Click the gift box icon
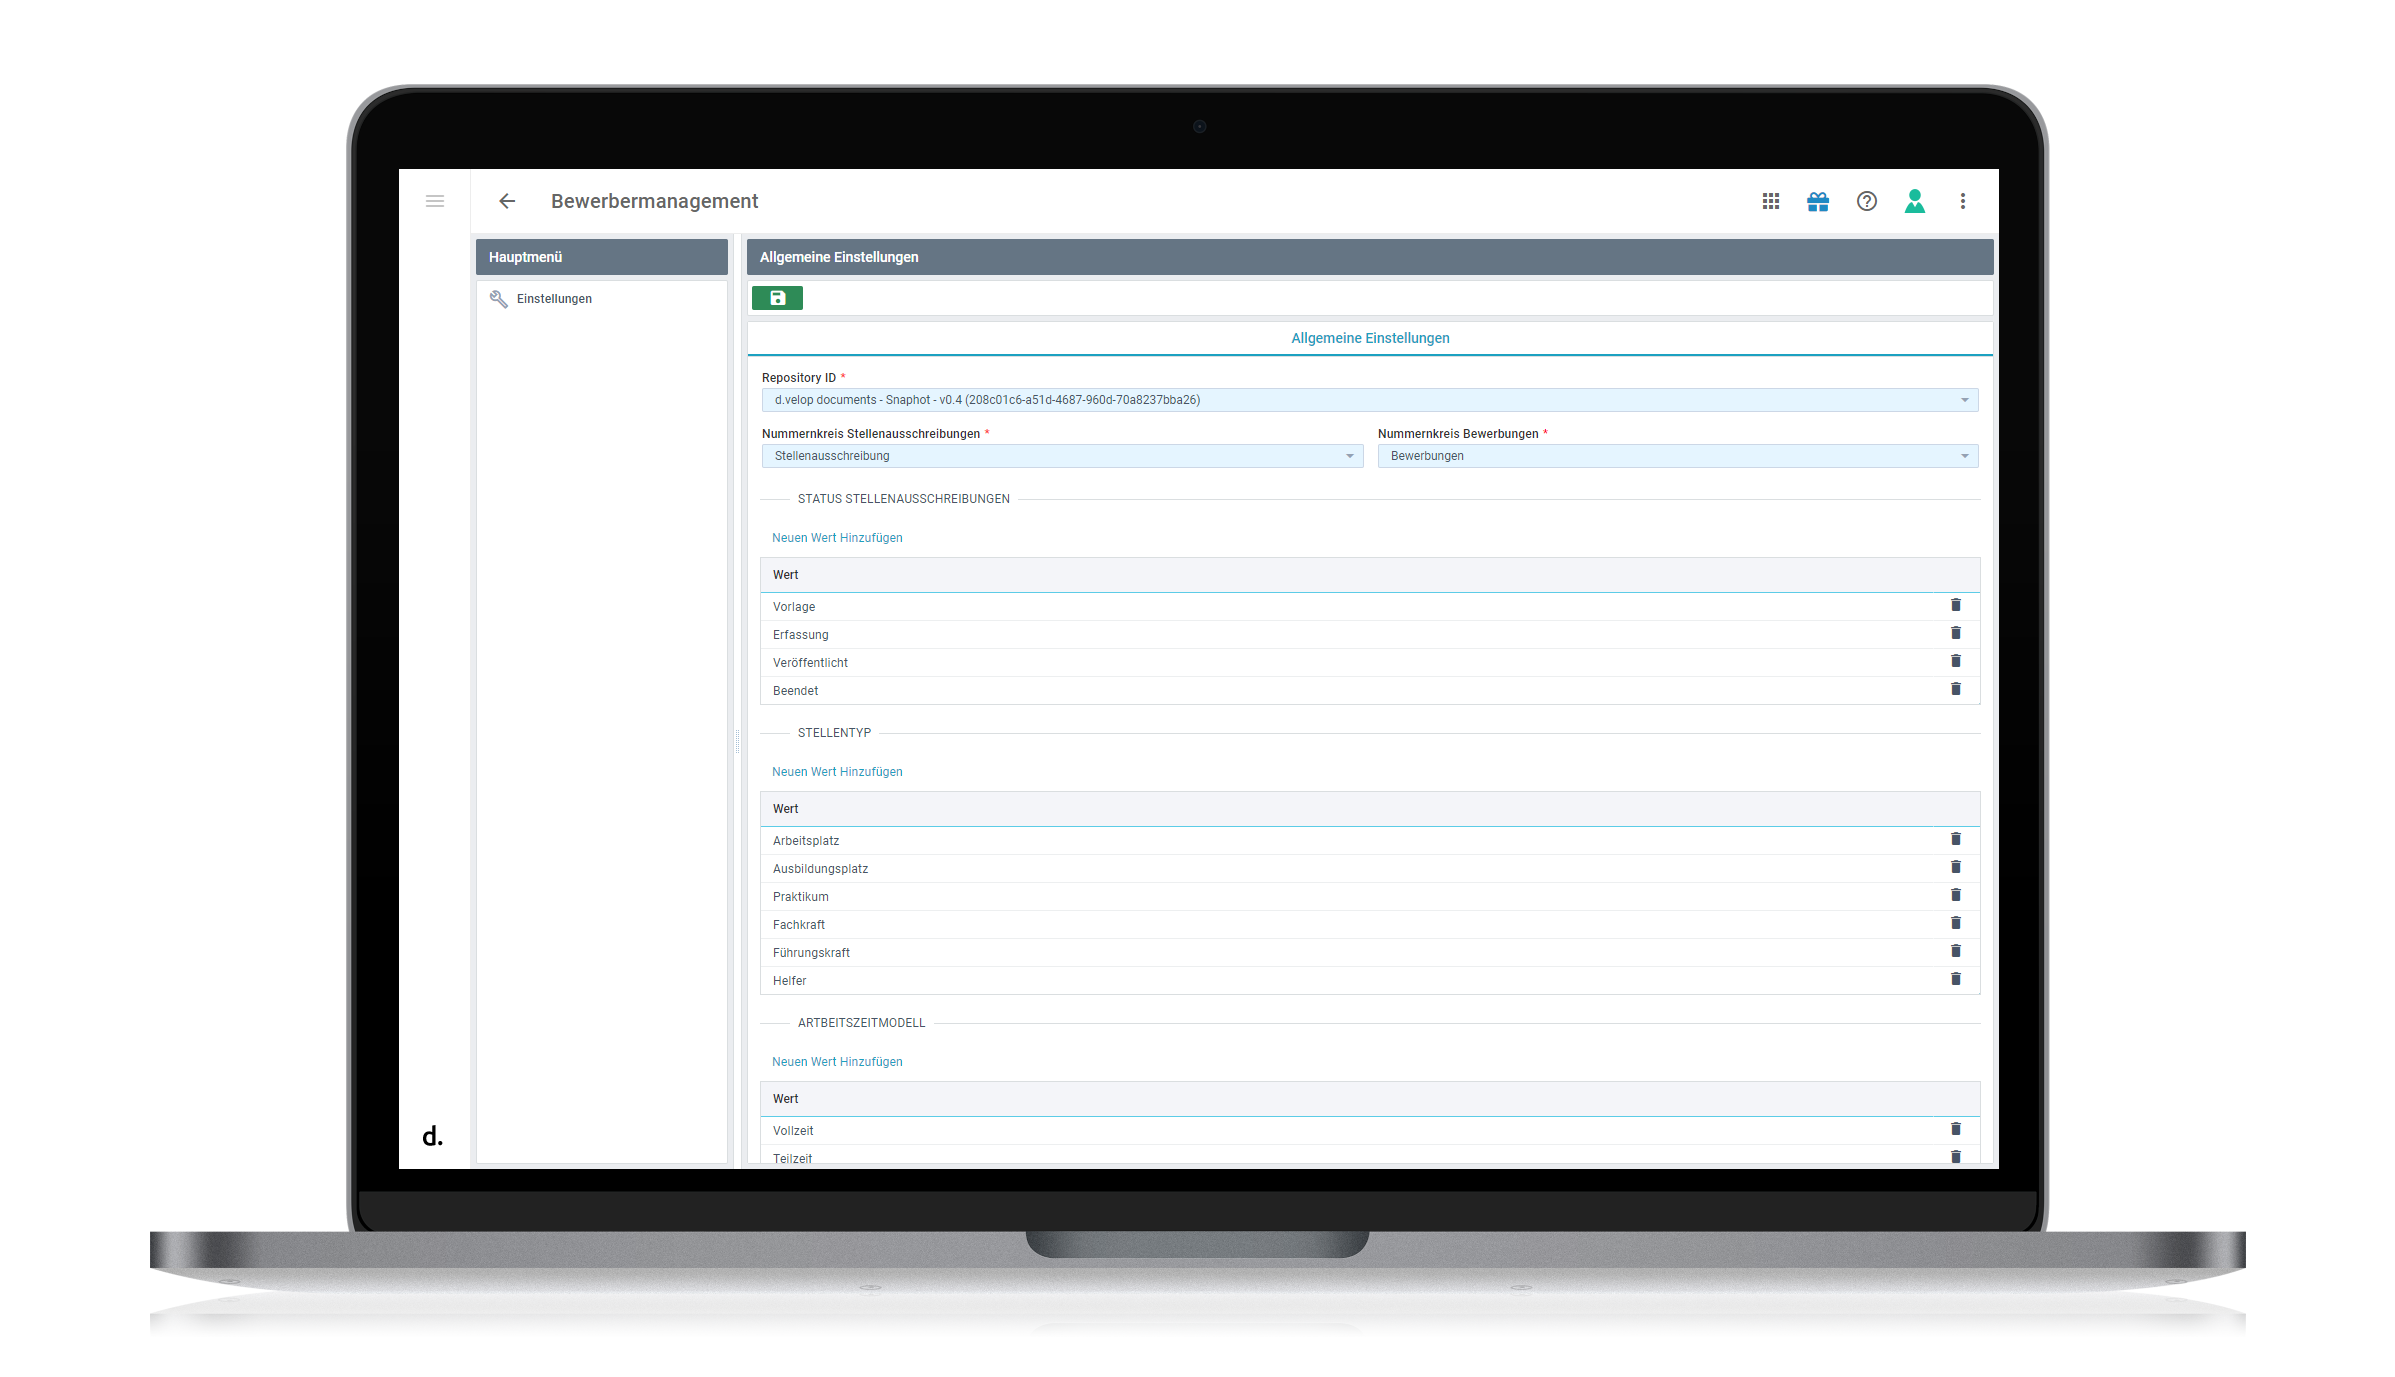2395x1377 pixels. (x=1818, y=201)
